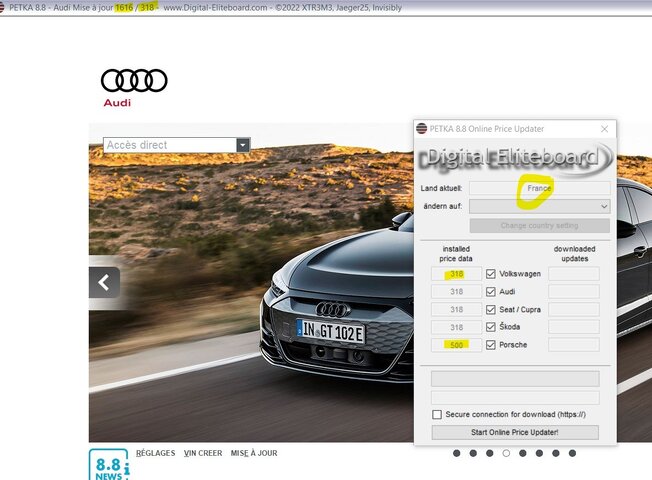Select the fifth carousel dot
The height and width of the screenshot is (480, 652).
(x=523, y=453)
